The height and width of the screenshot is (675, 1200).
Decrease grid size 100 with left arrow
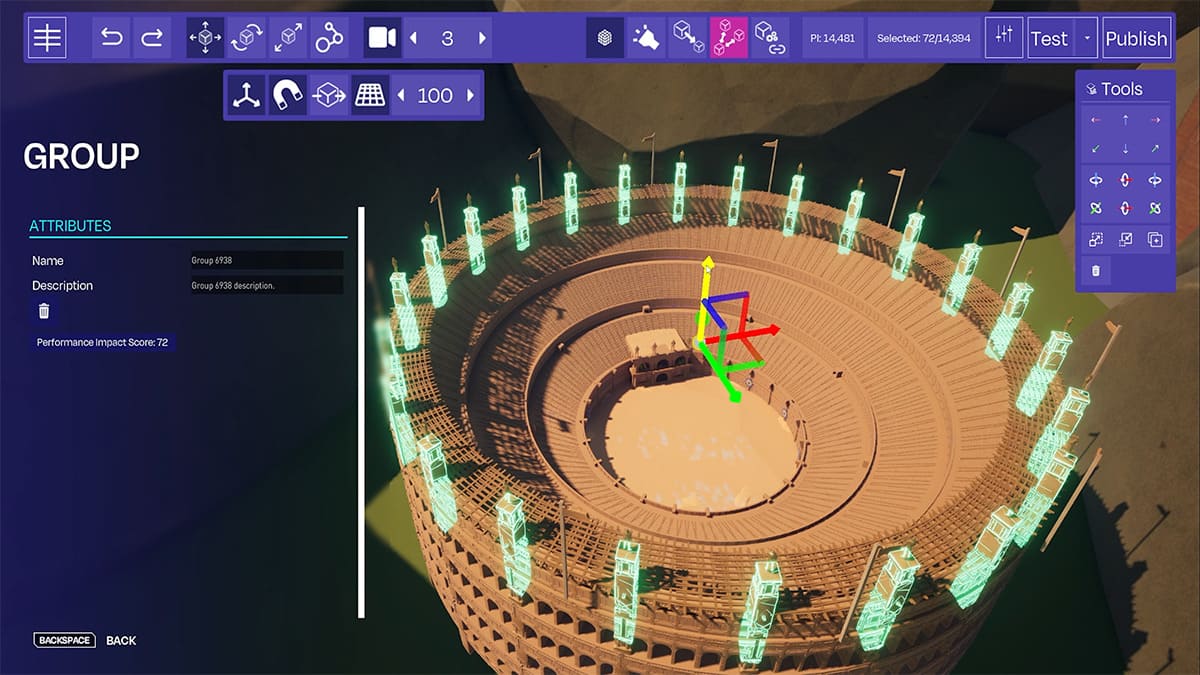[x=402, y=95]
